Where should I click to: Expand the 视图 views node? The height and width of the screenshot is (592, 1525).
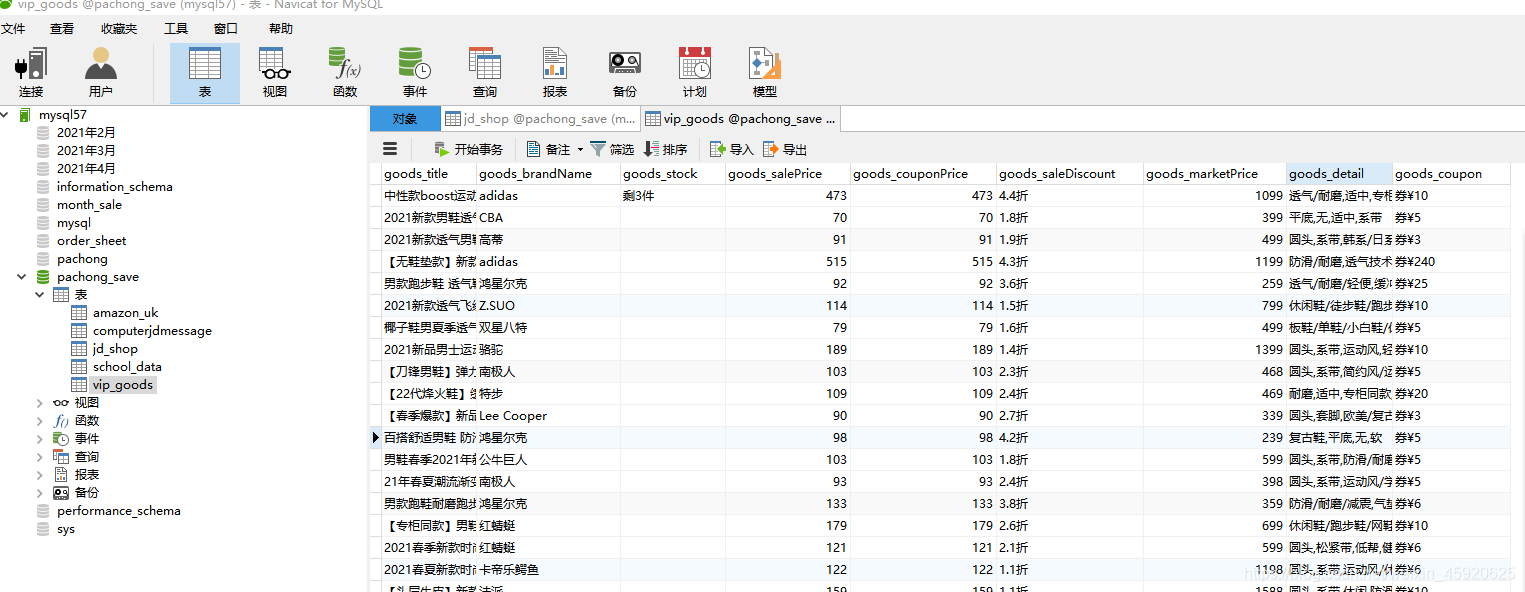tap(41, 403)
